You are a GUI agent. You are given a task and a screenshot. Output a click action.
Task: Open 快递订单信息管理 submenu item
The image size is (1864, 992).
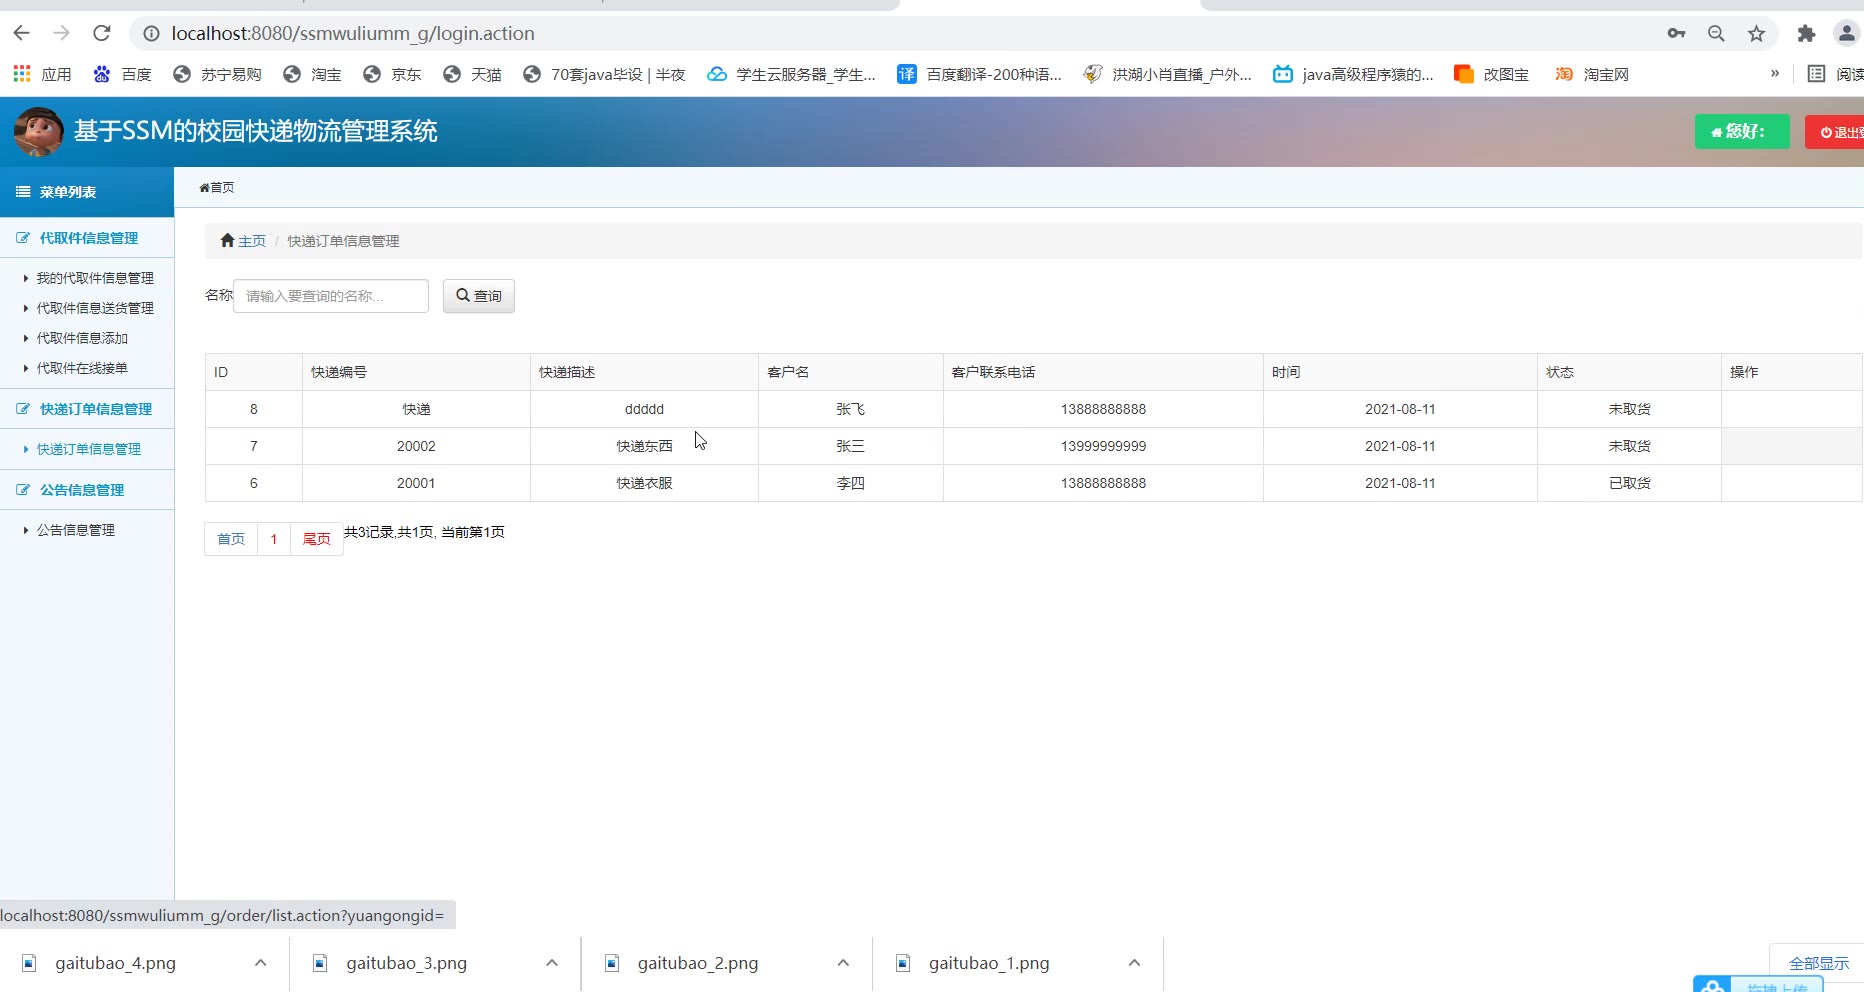click(x=88, y=449)
